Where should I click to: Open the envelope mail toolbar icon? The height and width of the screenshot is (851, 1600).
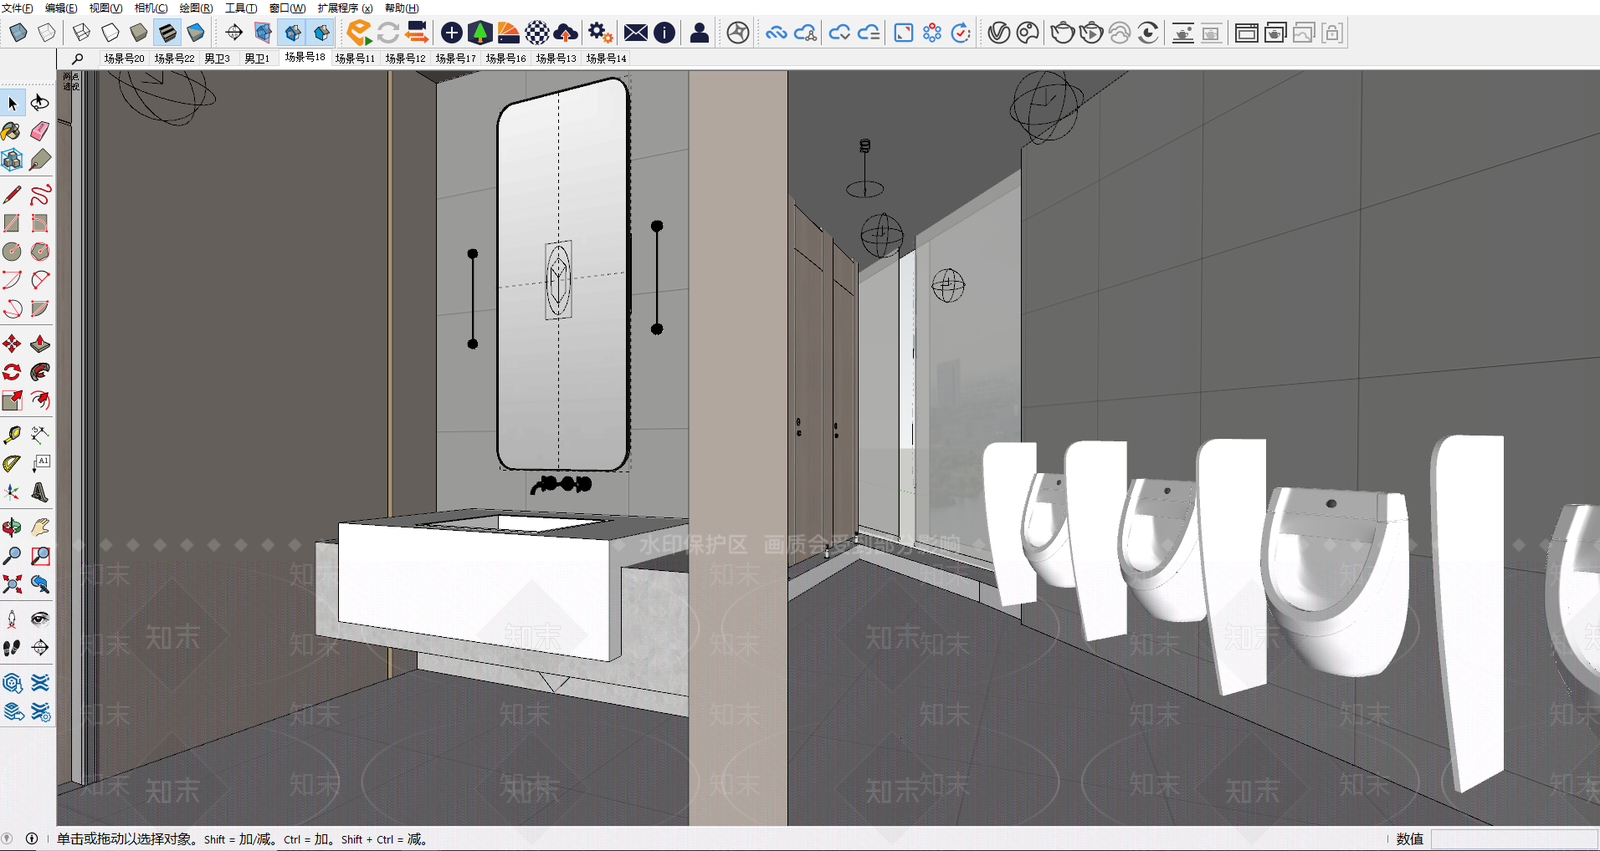click(635, 33)
